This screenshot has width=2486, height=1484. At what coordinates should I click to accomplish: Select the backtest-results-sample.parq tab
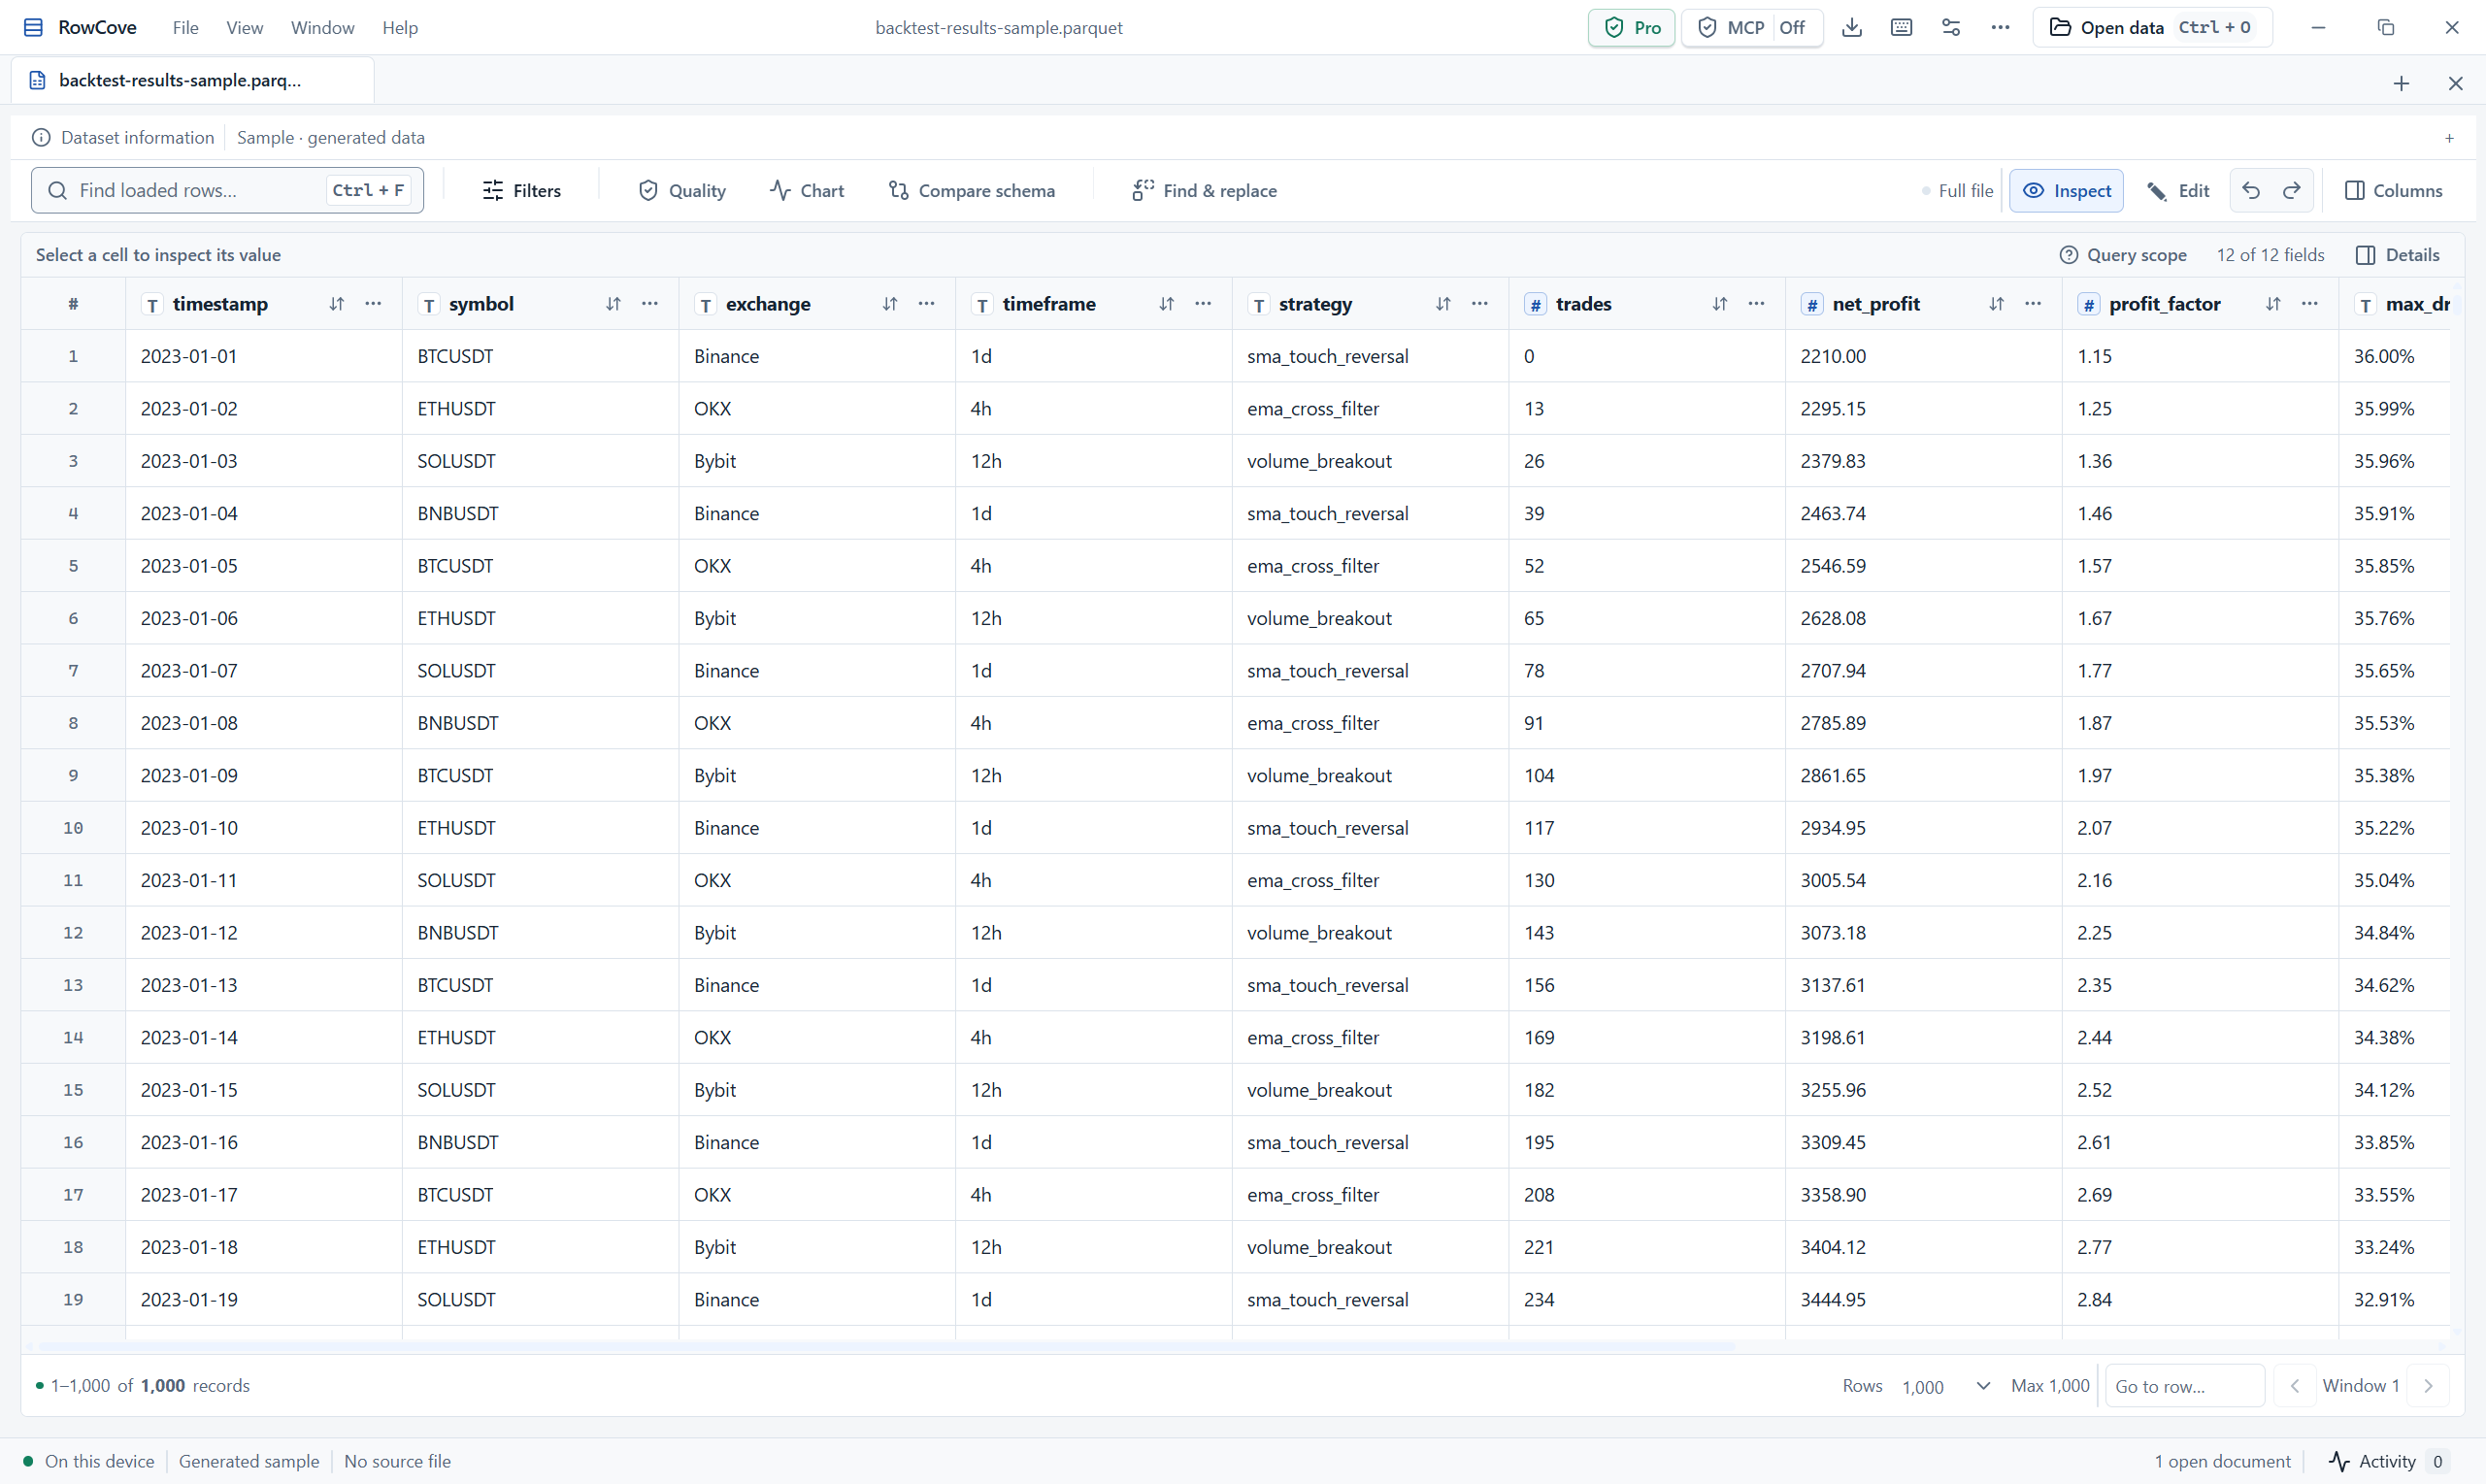(193, 81)
